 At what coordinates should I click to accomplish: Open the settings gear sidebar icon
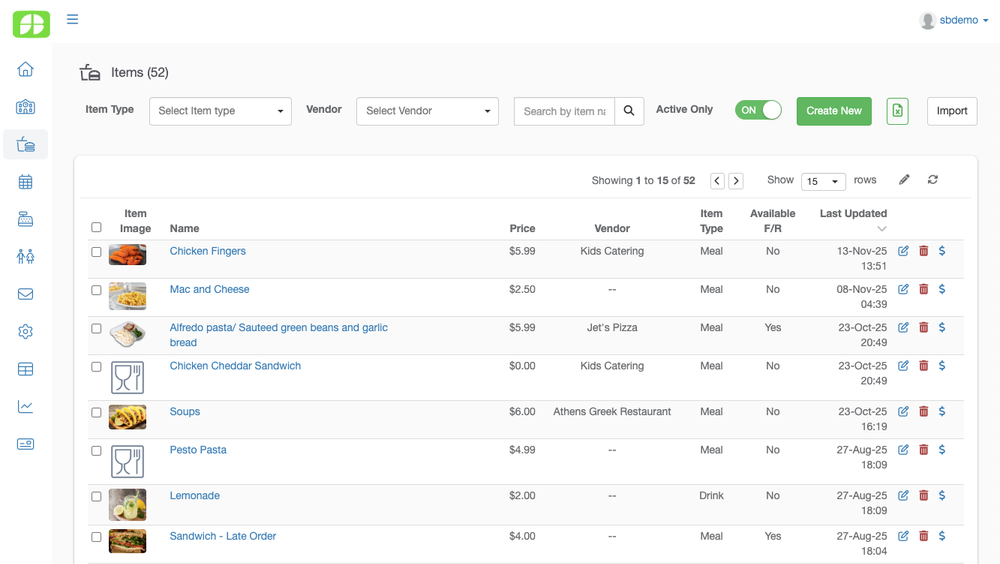(x=26, y=332)
